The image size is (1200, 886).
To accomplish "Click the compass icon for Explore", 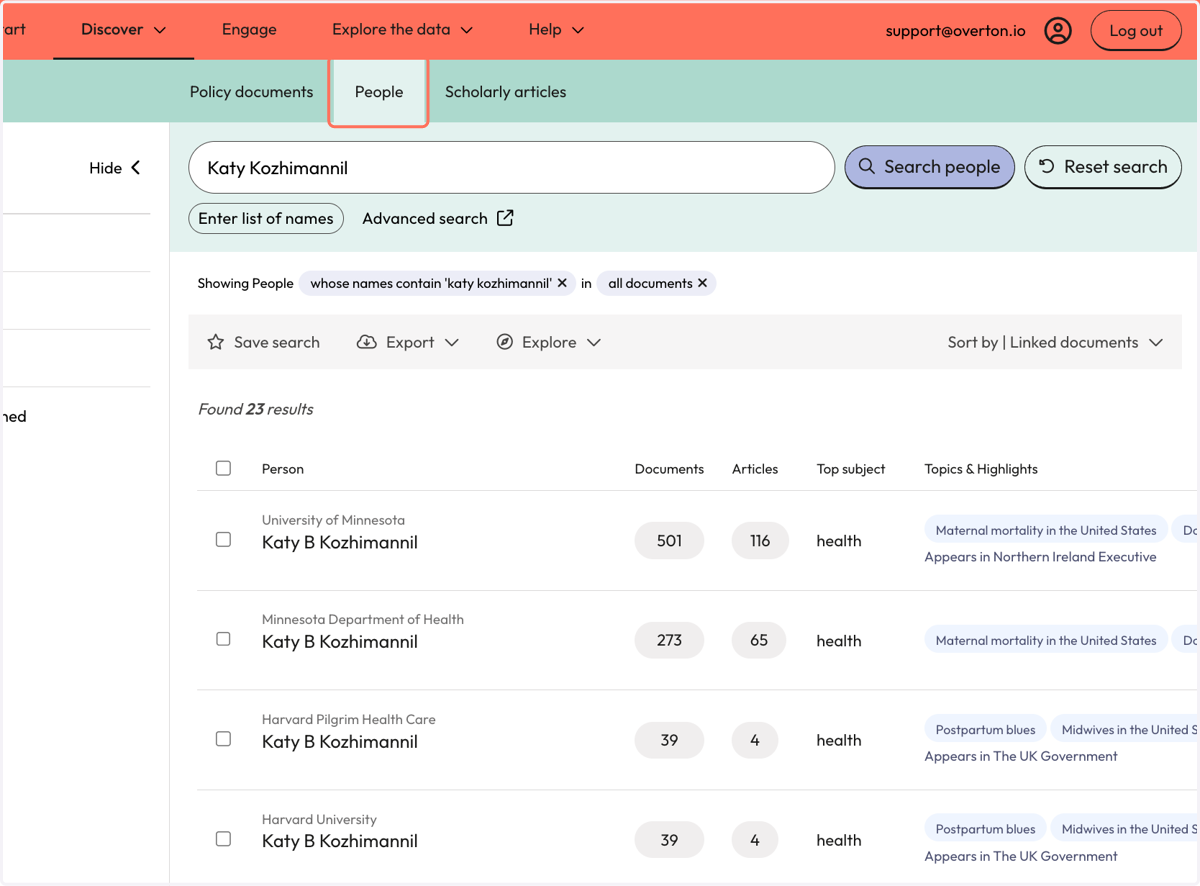I will click(505, 342).
